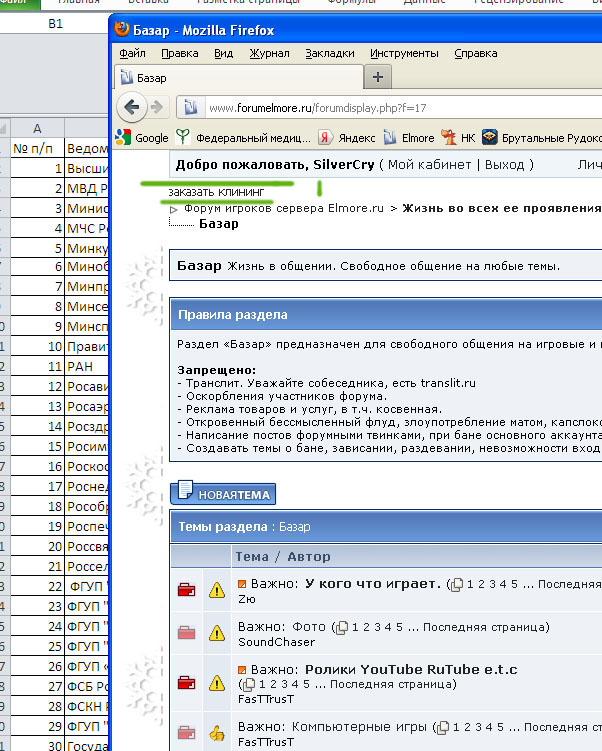Open the Правка menu in Firefox
602x751 pixels.
180,53
